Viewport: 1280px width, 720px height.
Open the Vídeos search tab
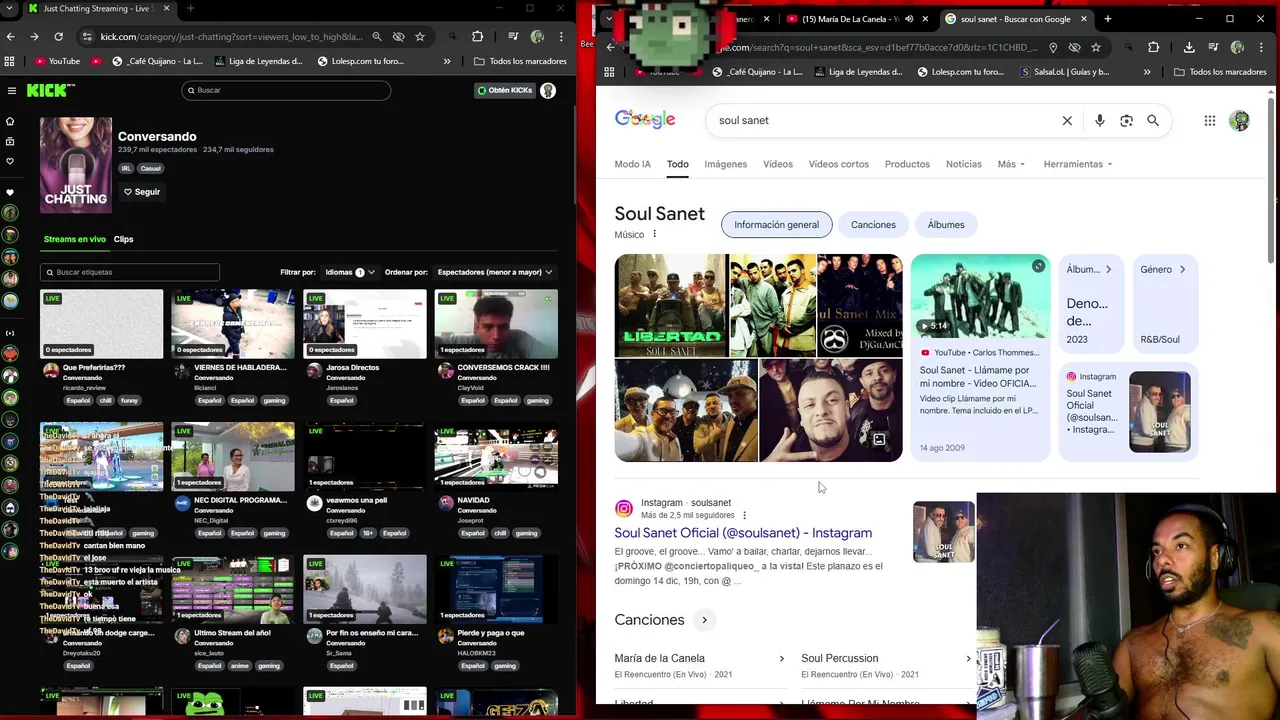(777, 164)
